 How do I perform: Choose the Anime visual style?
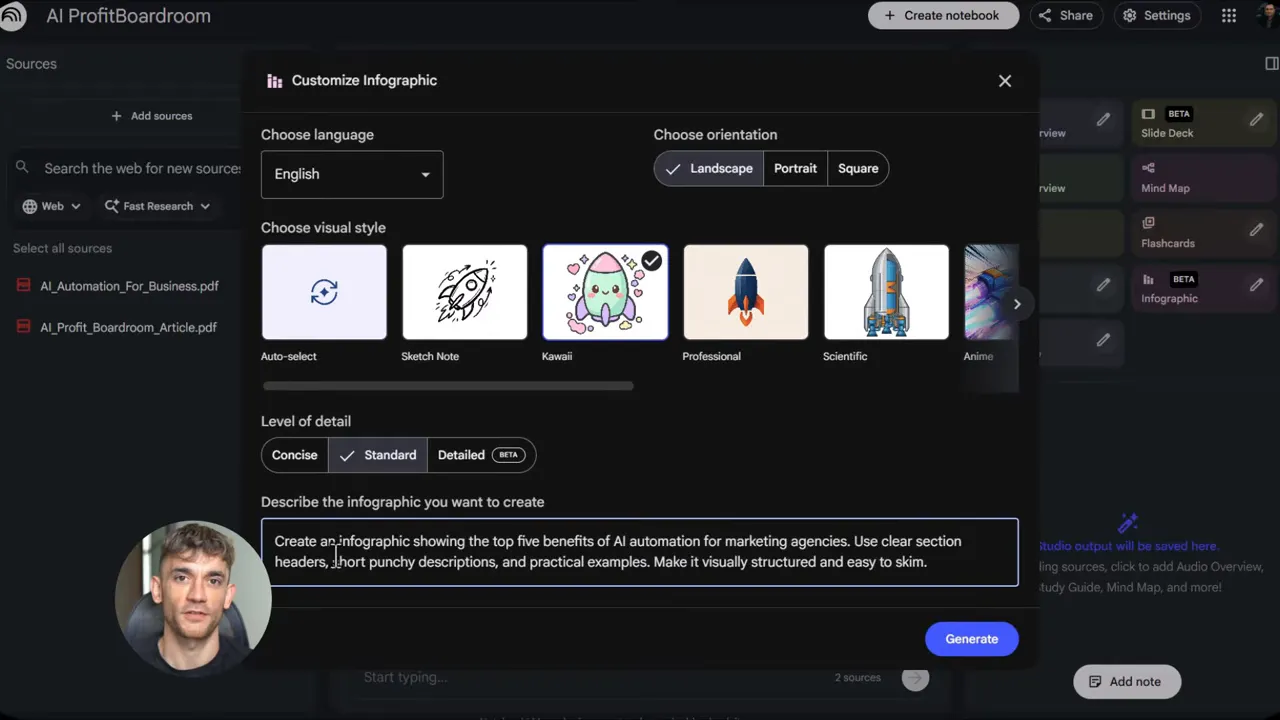tap(990, 292)
